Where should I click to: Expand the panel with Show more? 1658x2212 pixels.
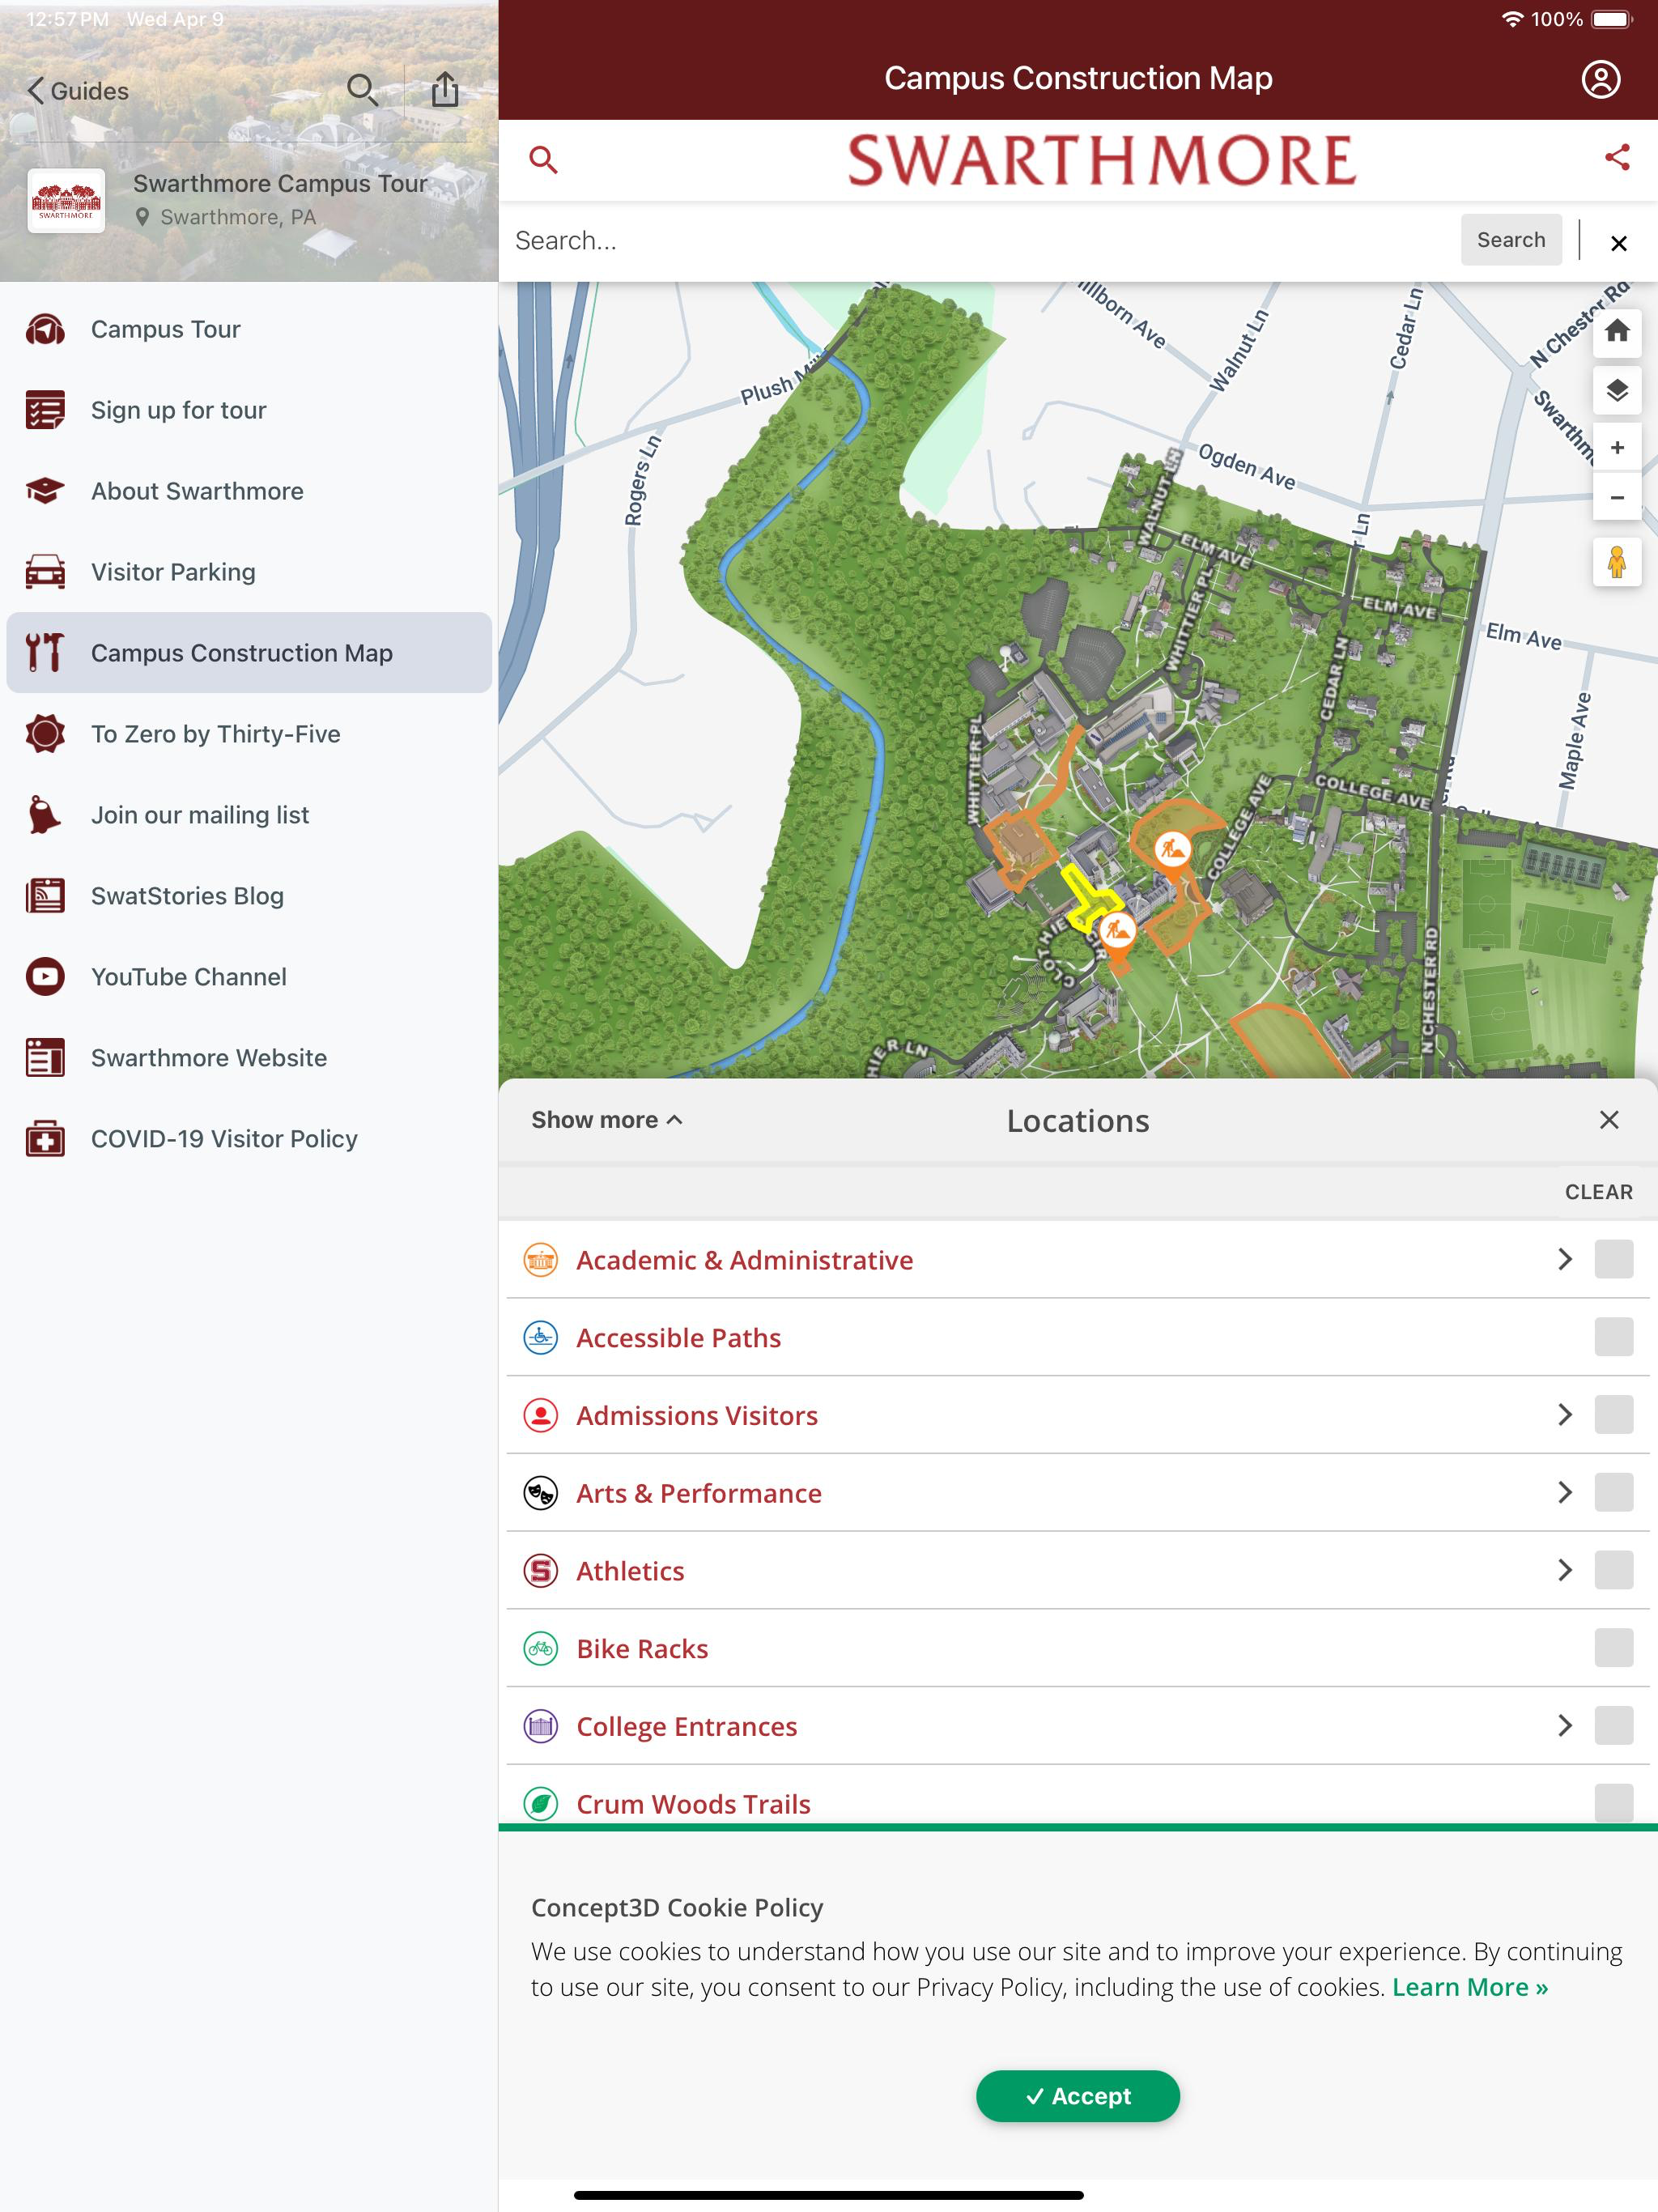pos(607,1120)
